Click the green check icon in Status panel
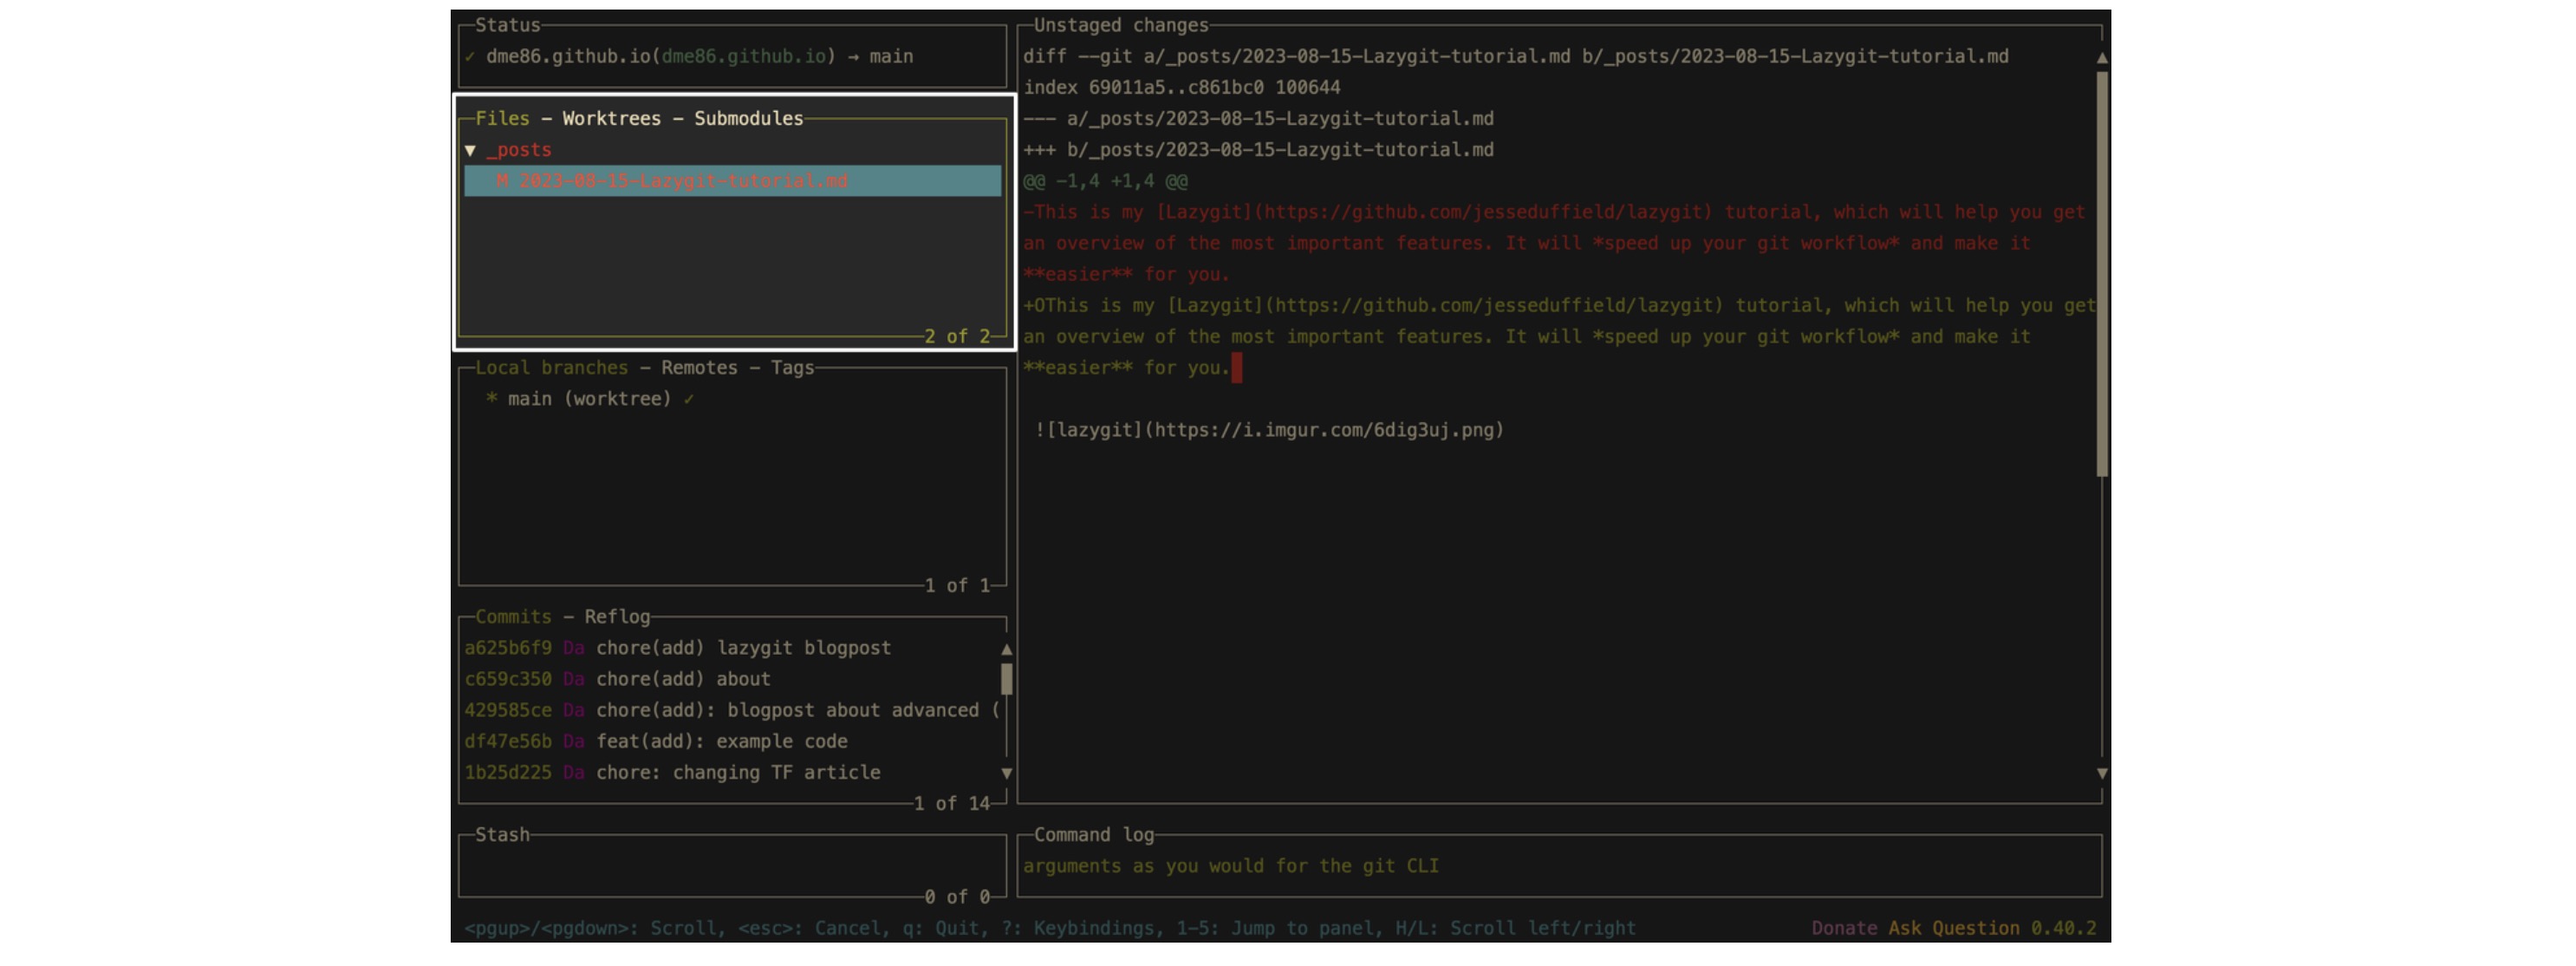The image size is (2576, 966). coord(469,57)
